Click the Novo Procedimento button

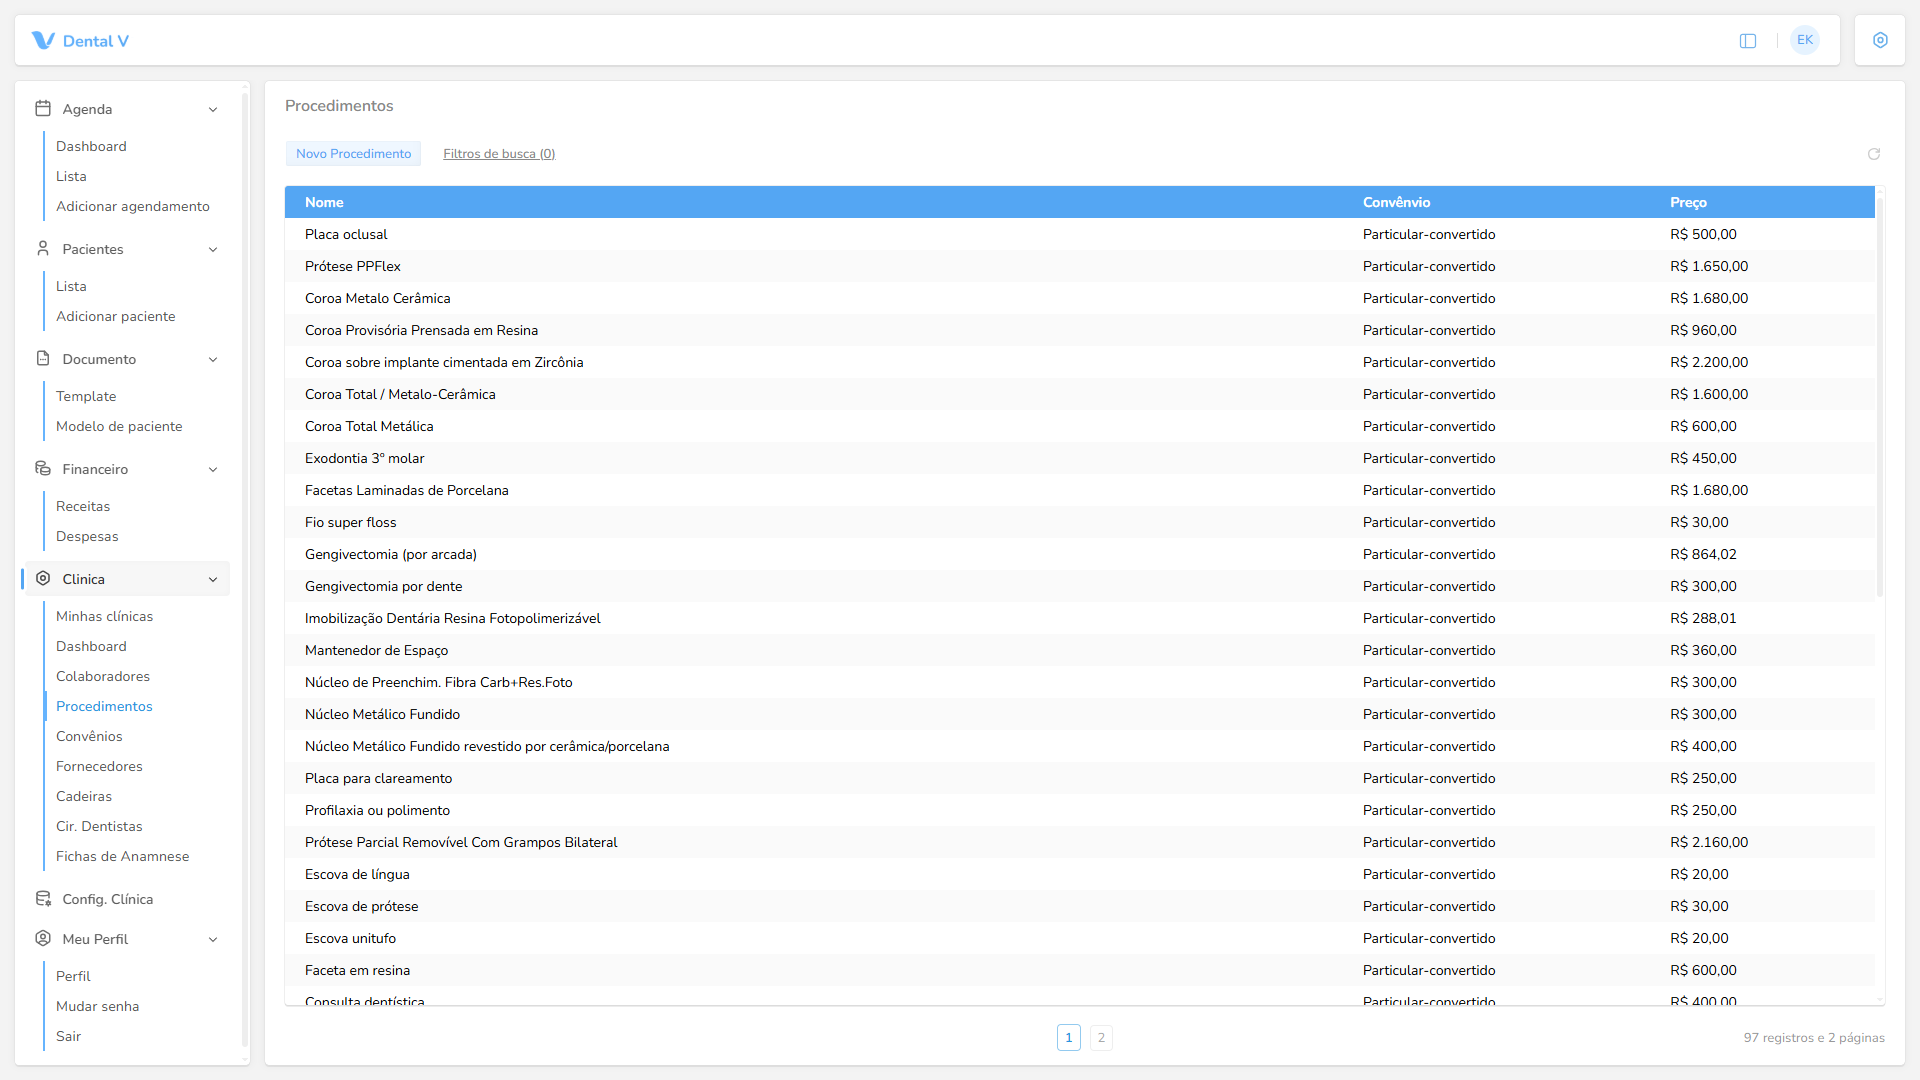coord(353,153)
